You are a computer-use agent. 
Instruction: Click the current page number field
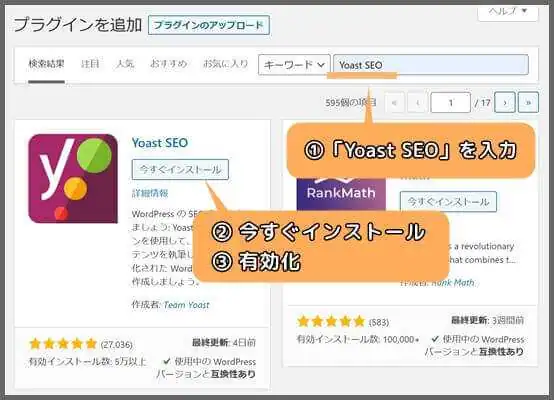450,103
